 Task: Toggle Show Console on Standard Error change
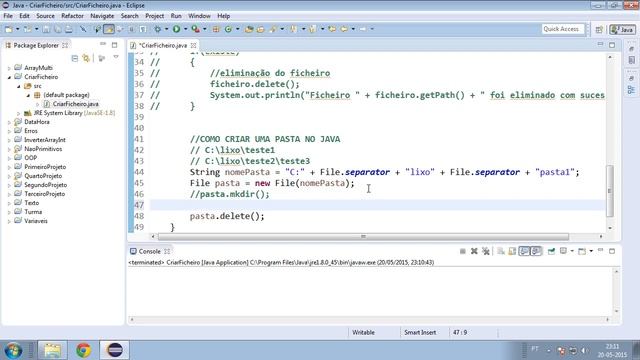(536, 251)
